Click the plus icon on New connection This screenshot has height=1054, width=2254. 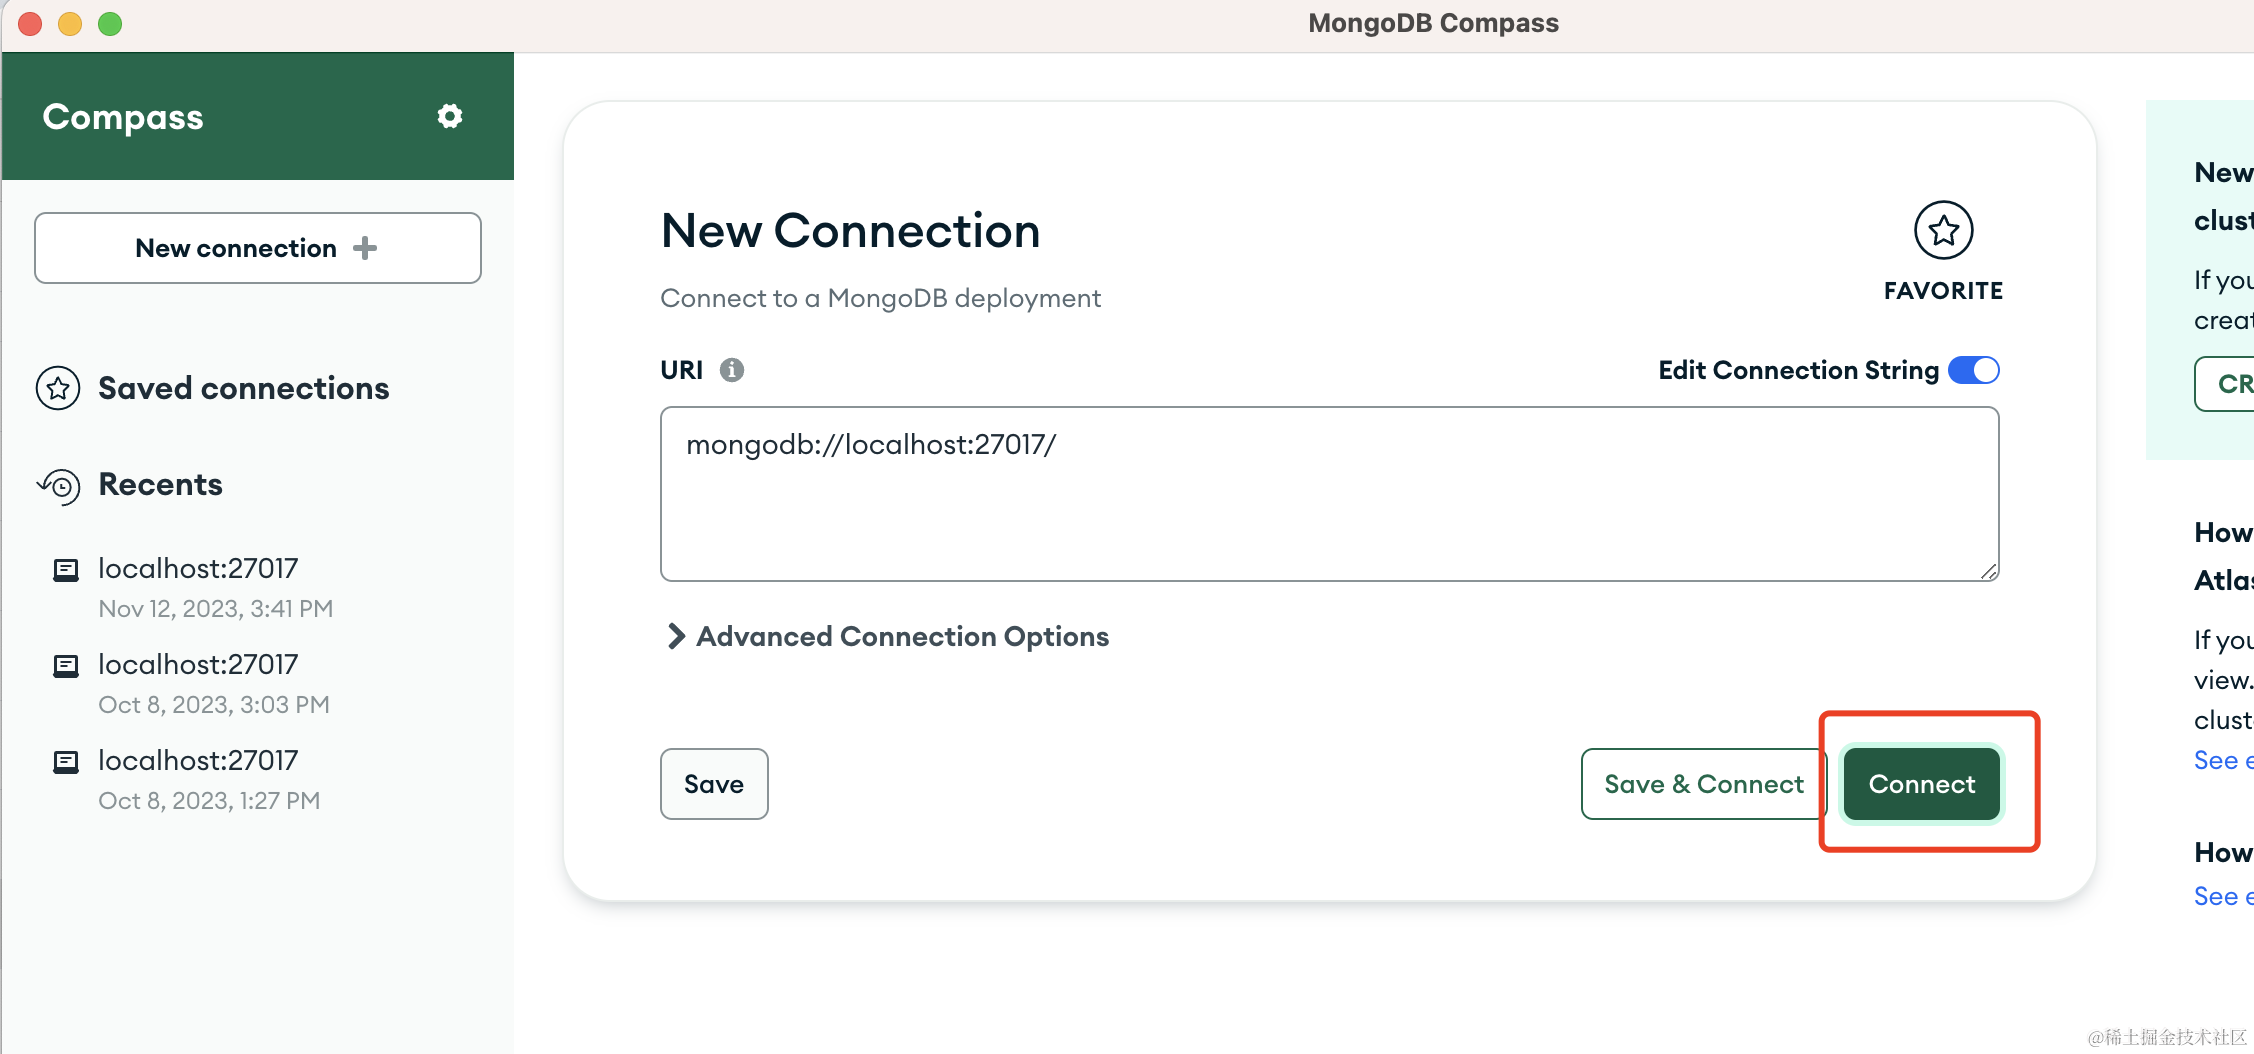[366, 248]
